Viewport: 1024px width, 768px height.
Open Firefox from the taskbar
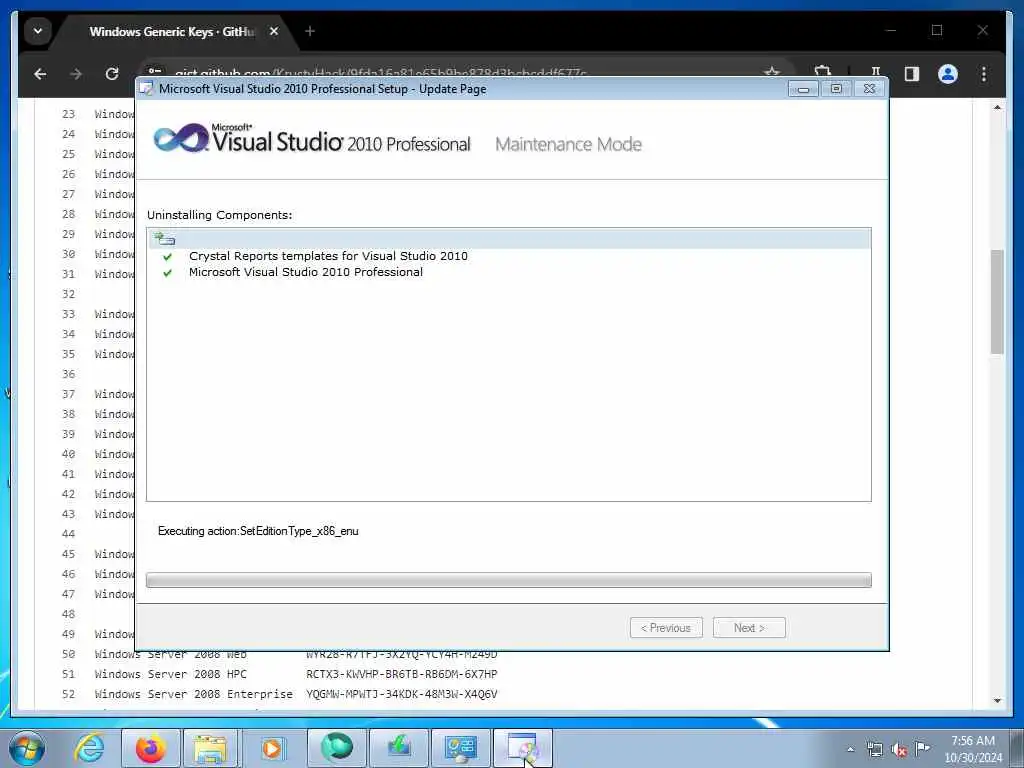pyautogui.click(x=150, y=748)
